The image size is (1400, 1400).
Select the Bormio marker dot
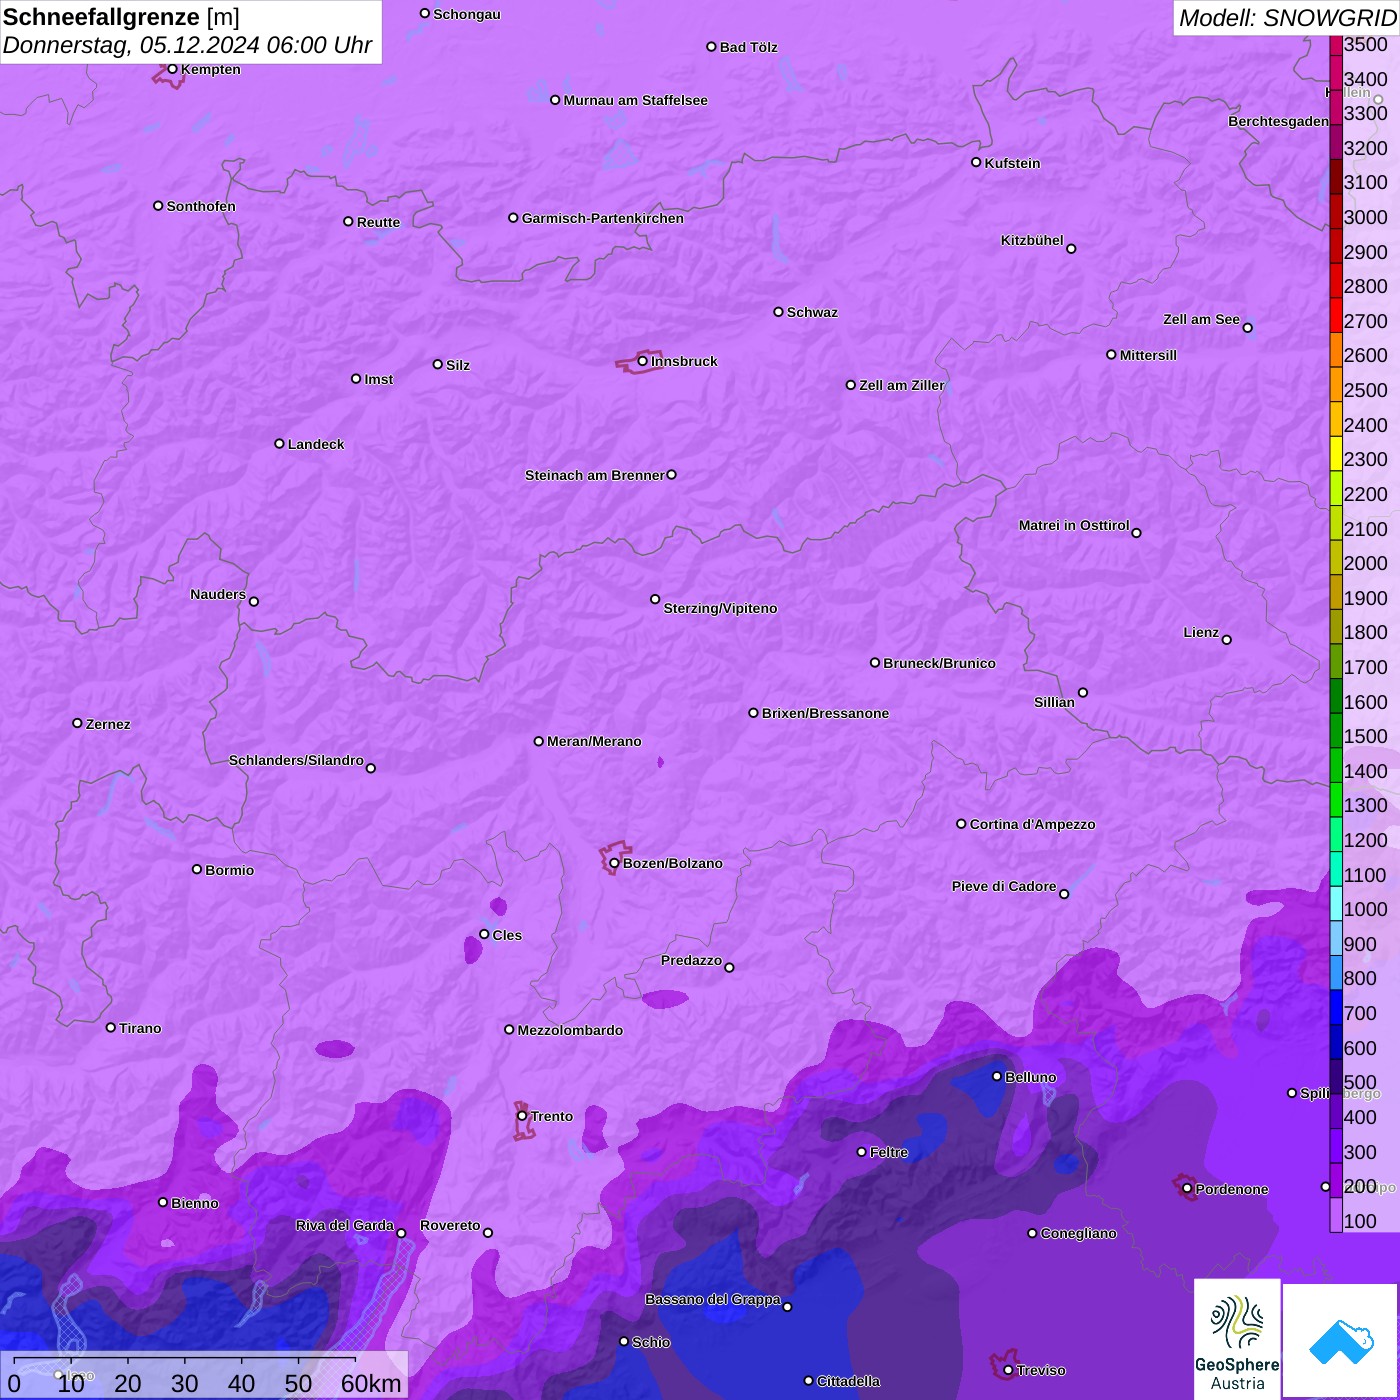pyautogui.click(x=197, y=869)
